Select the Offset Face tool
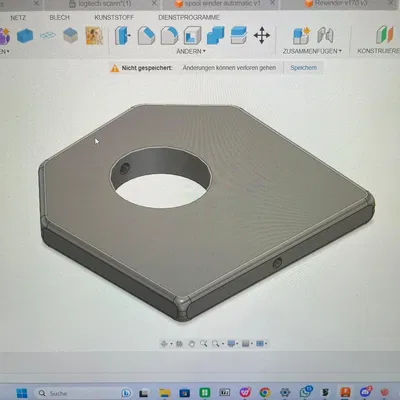The width and height of the screenshot is (400, 400). [239, 35]
